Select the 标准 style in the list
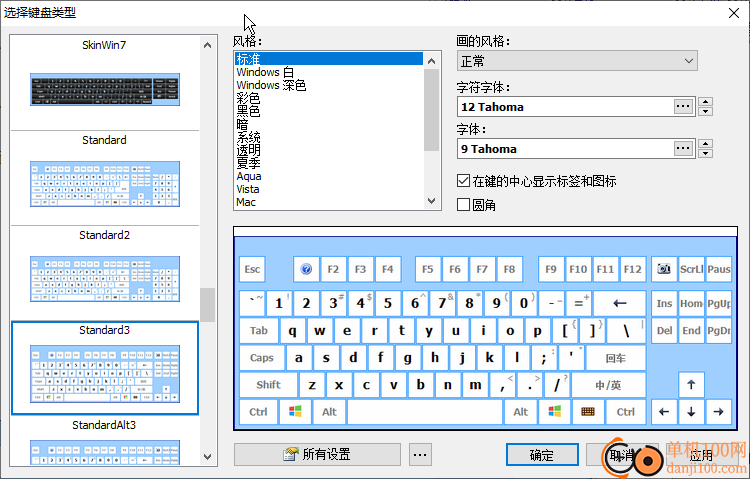 pos(329,59)
